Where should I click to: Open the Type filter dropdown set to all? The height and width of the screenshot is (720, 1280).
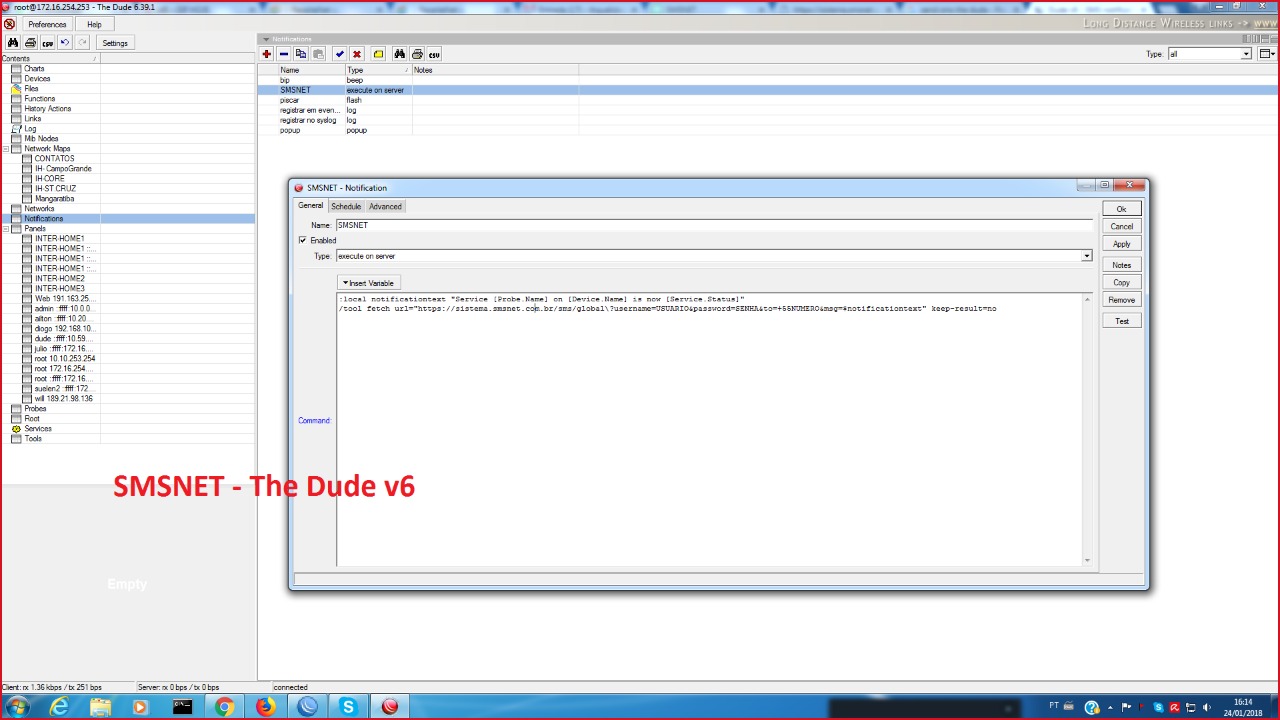click(1246, 54)
